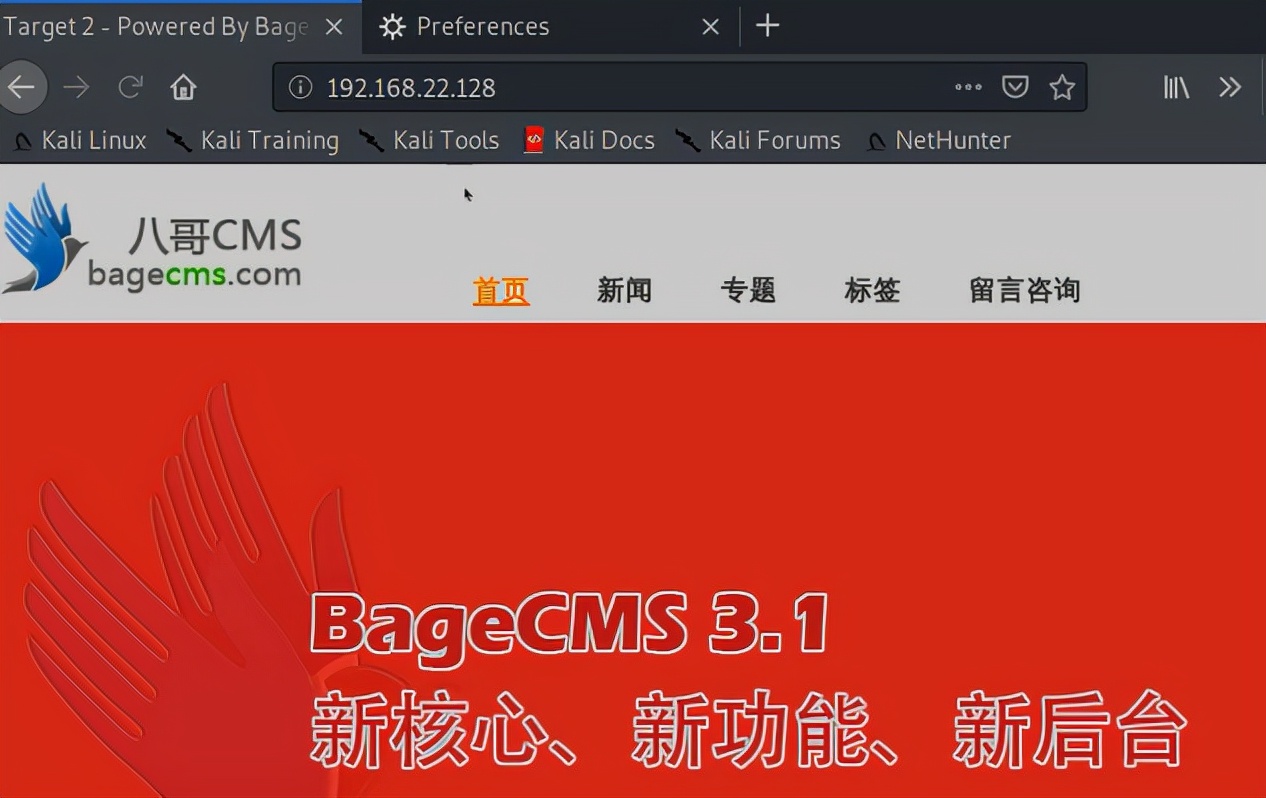Open the Kali Tools bookmark
The image size is (1266, 798).
click(445, 140)
